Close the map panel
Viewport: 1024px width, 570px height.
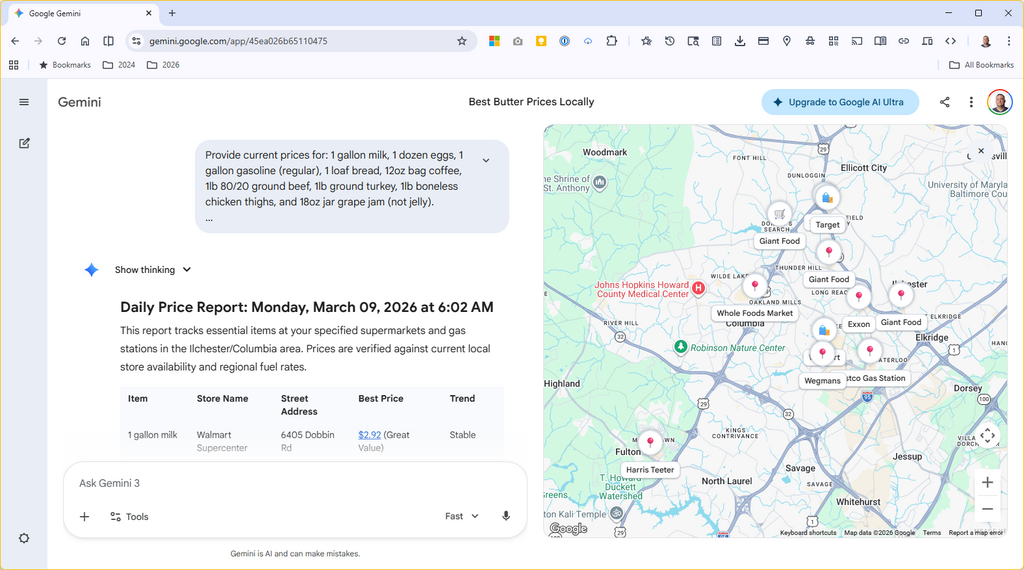coord(981,151)
